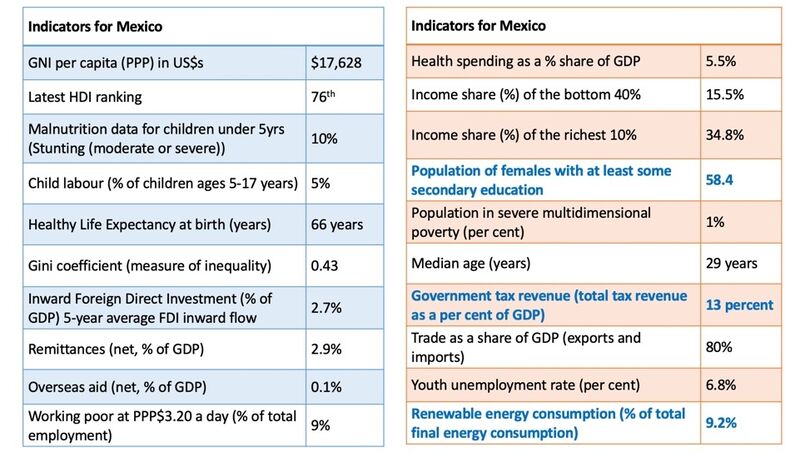Select the Child labour 5% value
Screen dimensions: 800x453
point(320,183)
